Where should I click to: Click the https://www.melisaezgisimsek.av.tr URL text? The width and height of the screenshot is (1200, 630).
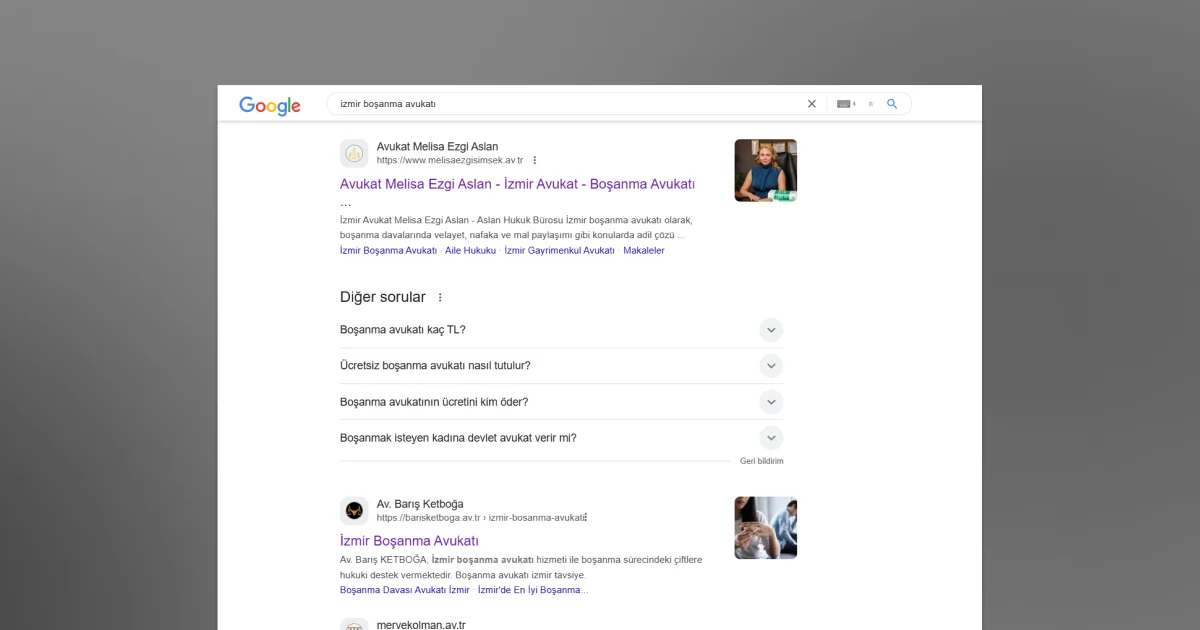pos(450,160)
